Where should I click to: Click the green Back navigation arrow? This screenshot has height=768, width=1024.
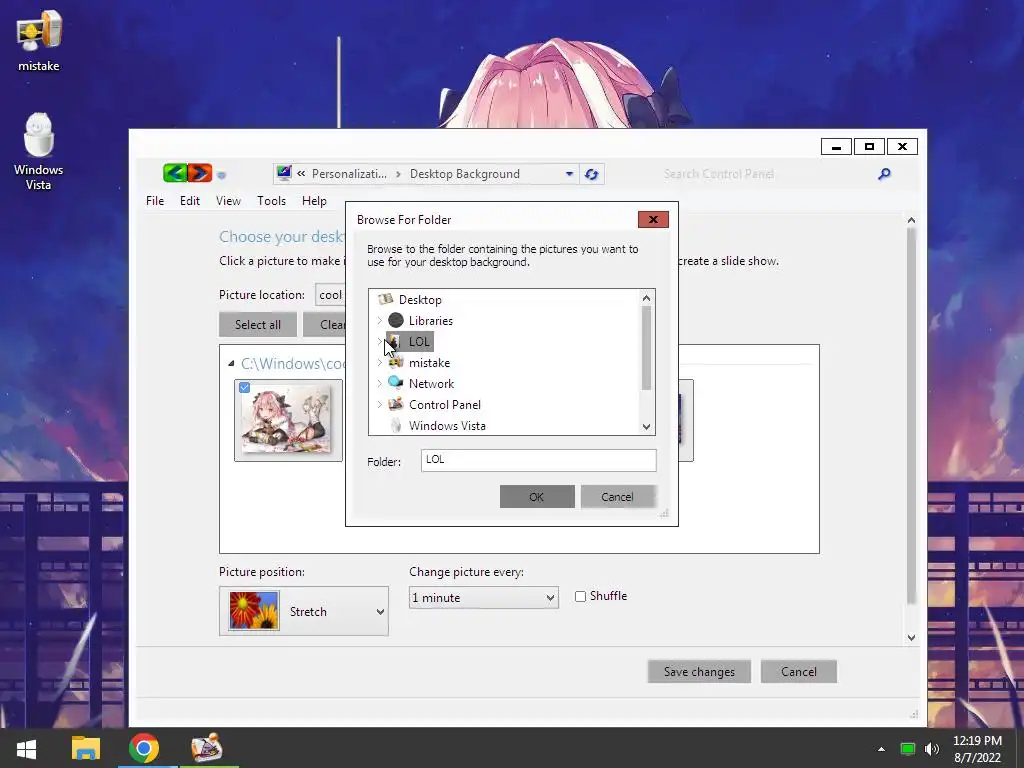[175, 173]
